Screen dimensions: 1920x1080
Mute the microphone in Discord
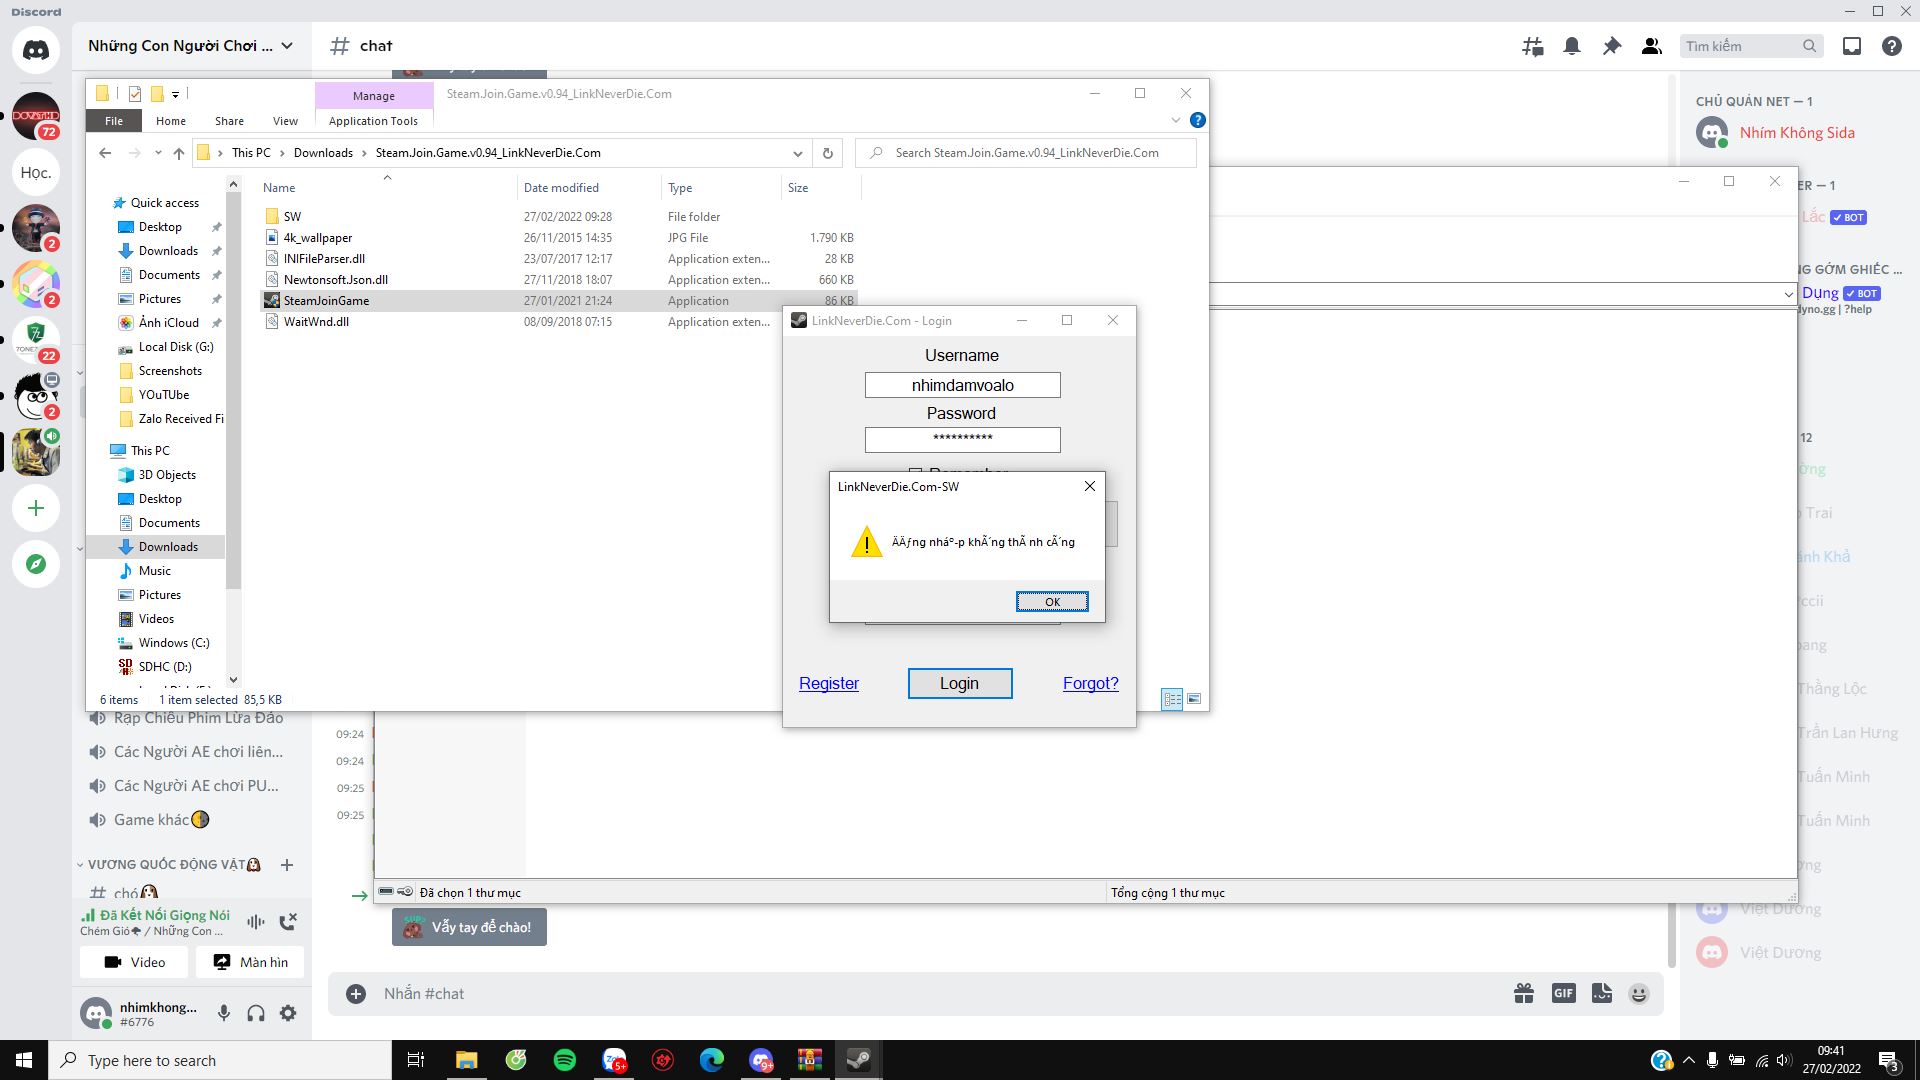coord(222,1013)
